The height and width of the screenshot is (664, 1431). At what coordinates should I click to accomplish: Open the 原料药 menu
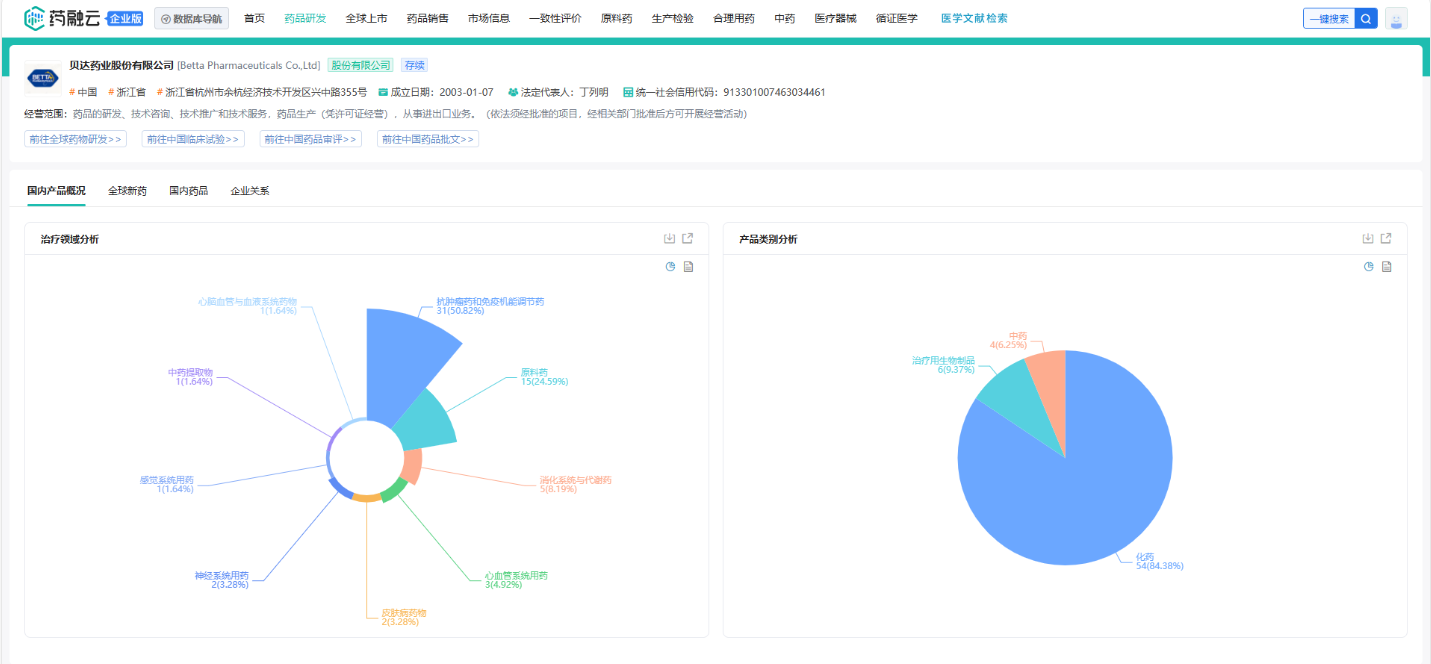pyautogui.click(x=616, y=18)
